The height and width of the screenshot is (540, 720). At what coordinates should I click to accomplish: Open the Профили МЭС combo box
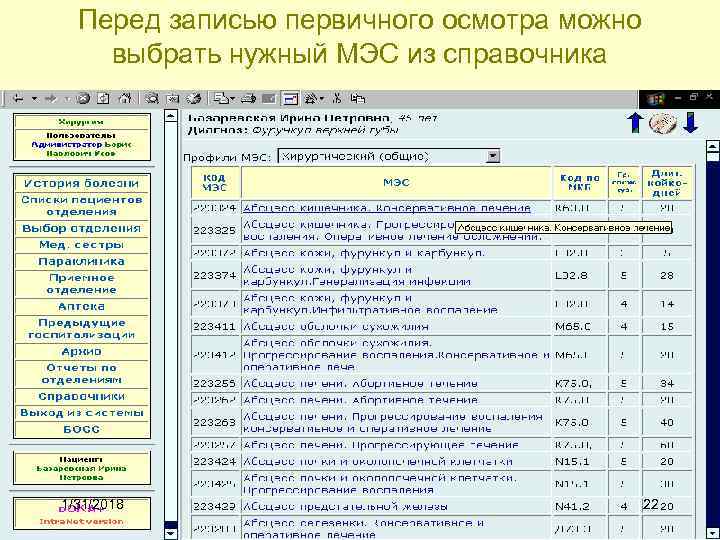[389, 156]
